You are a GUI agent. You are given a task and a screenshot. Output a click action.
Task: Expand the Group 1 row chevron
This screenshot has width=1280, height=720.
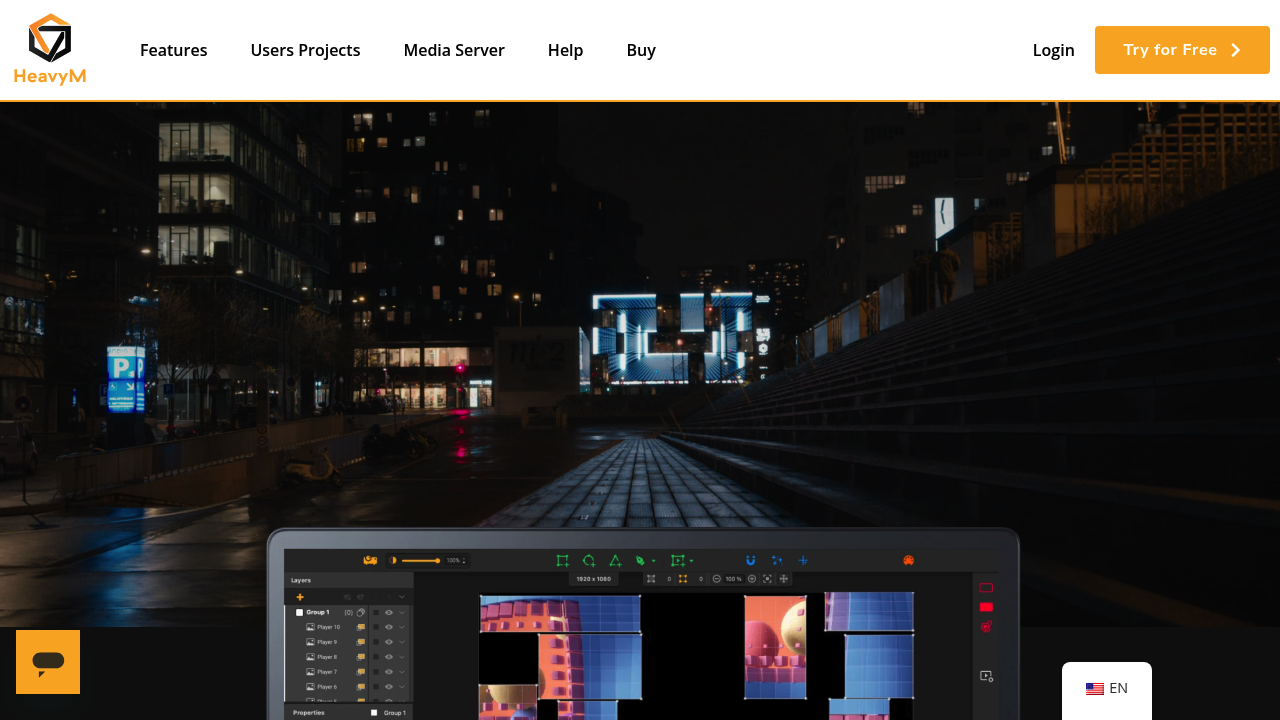pos(402,612)
